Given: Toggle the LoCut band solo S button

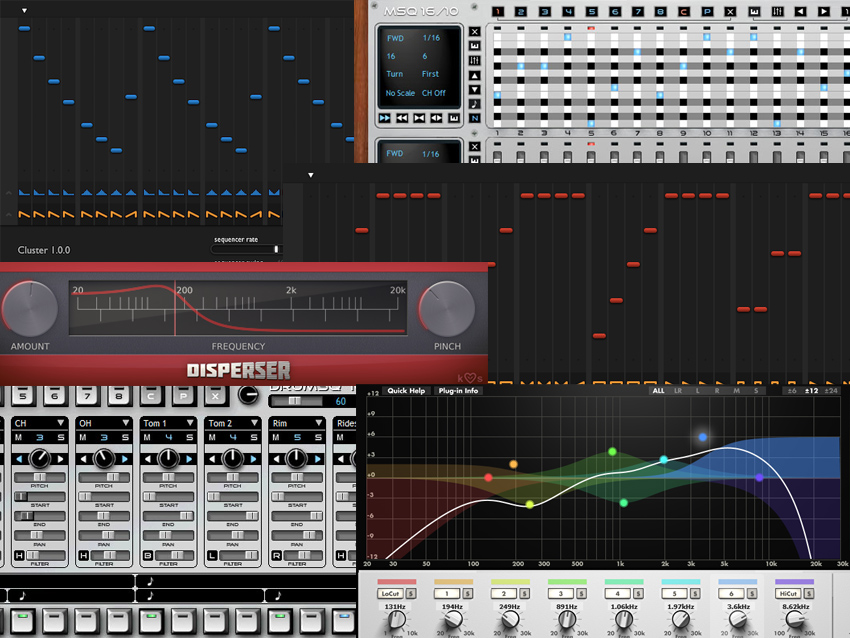Looking at the screenshot, I should tap(411, 594).
